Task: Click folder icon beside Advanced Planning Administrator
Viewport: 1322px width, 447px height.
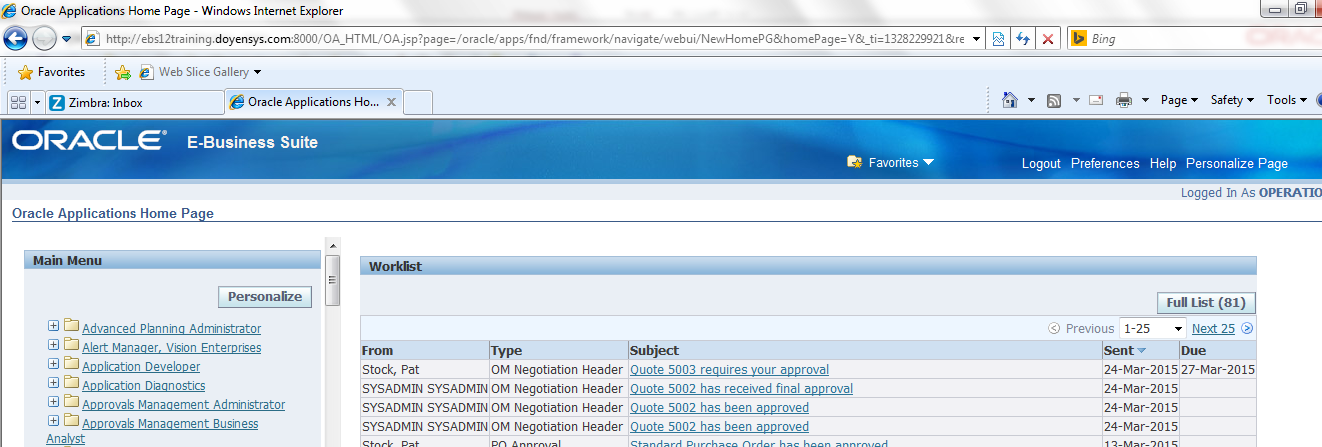Action: (71, 326)
